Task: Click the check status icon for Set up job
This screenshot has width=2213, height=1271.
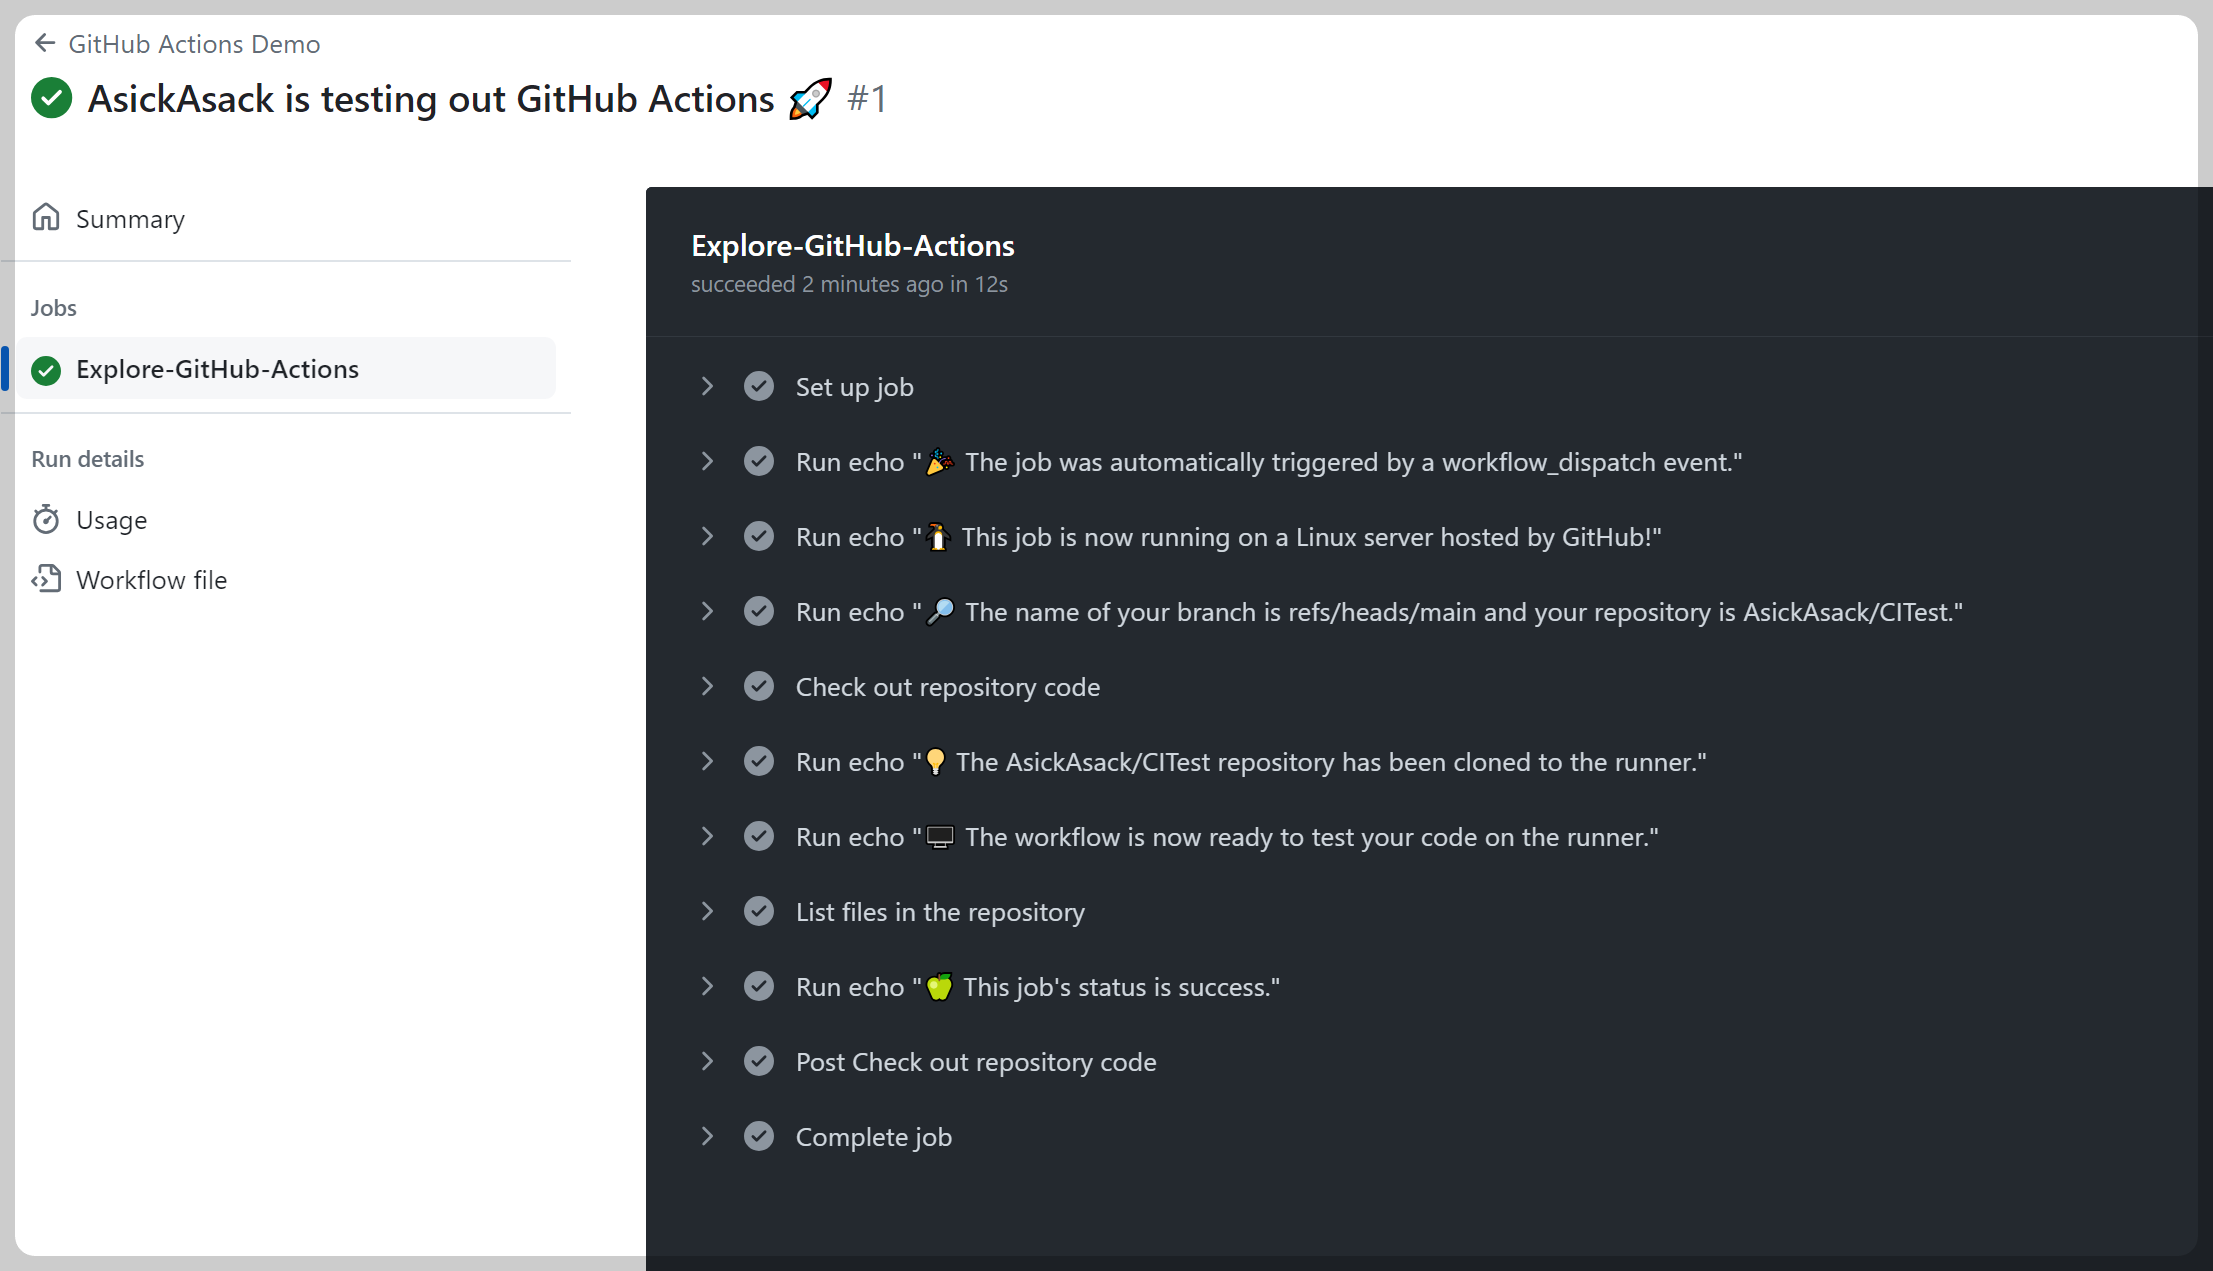Action: pos(759,386)
